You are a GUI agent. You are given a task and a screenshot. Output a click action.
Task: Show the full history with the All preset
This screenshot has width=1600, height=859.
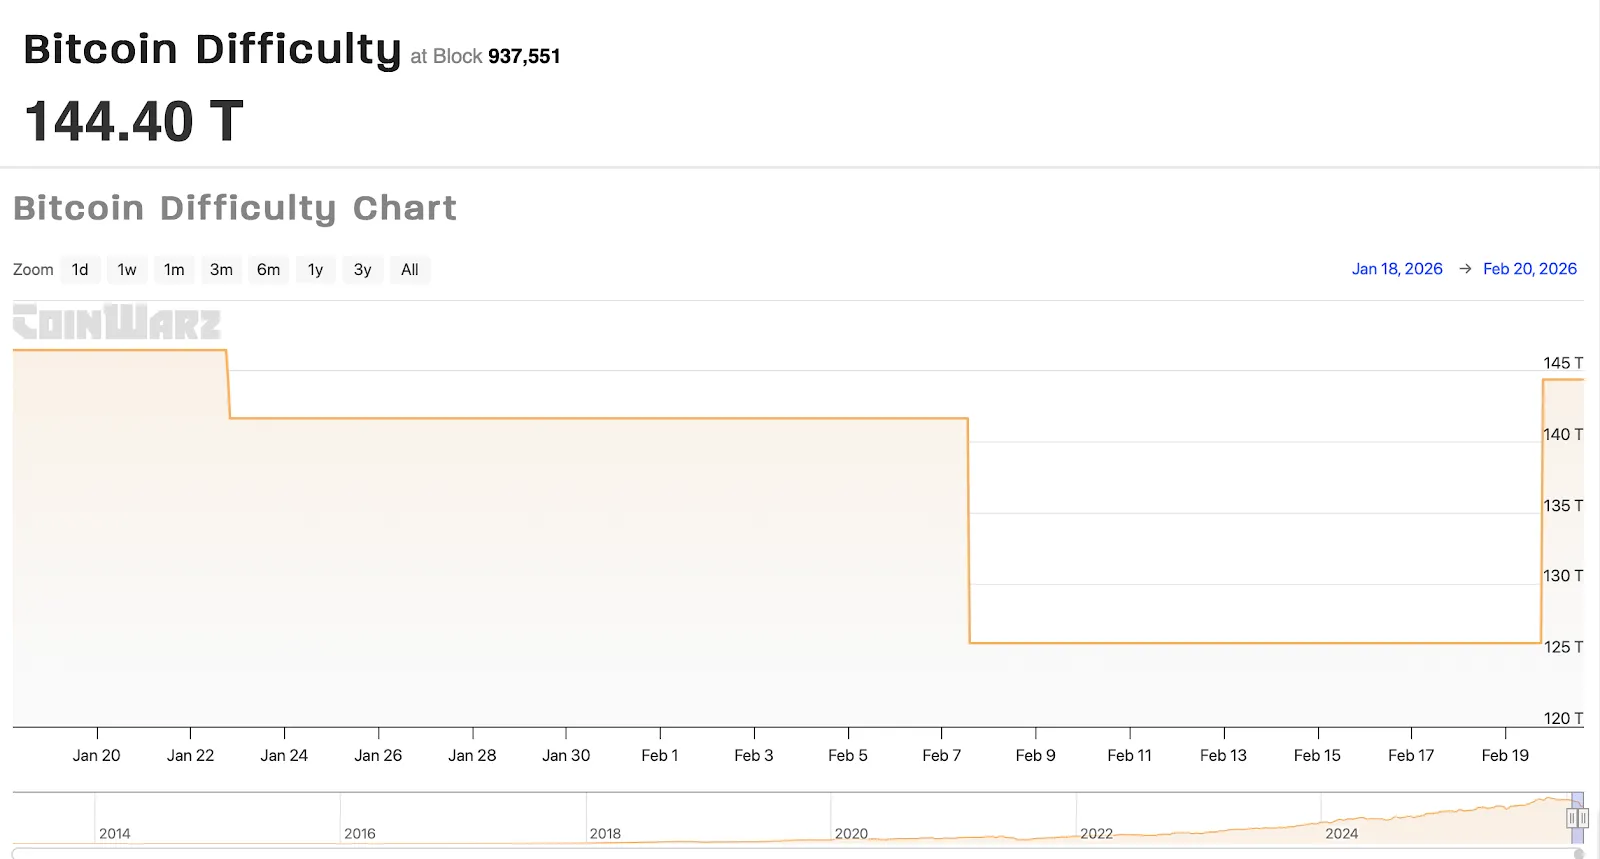pyautogui.click(x=409, y=269)
